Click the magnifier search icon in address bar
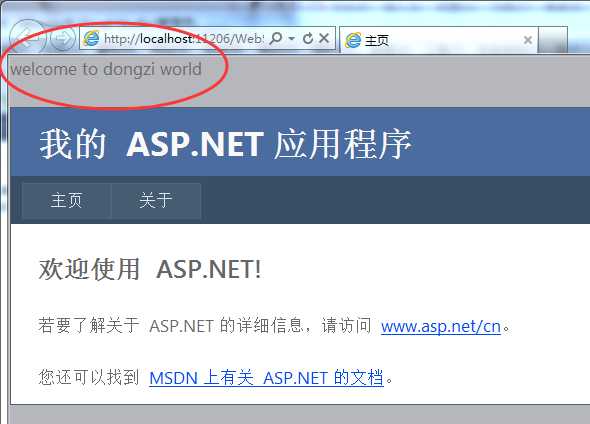This screenshot has width=590, height=424. (x=276, y=38)
